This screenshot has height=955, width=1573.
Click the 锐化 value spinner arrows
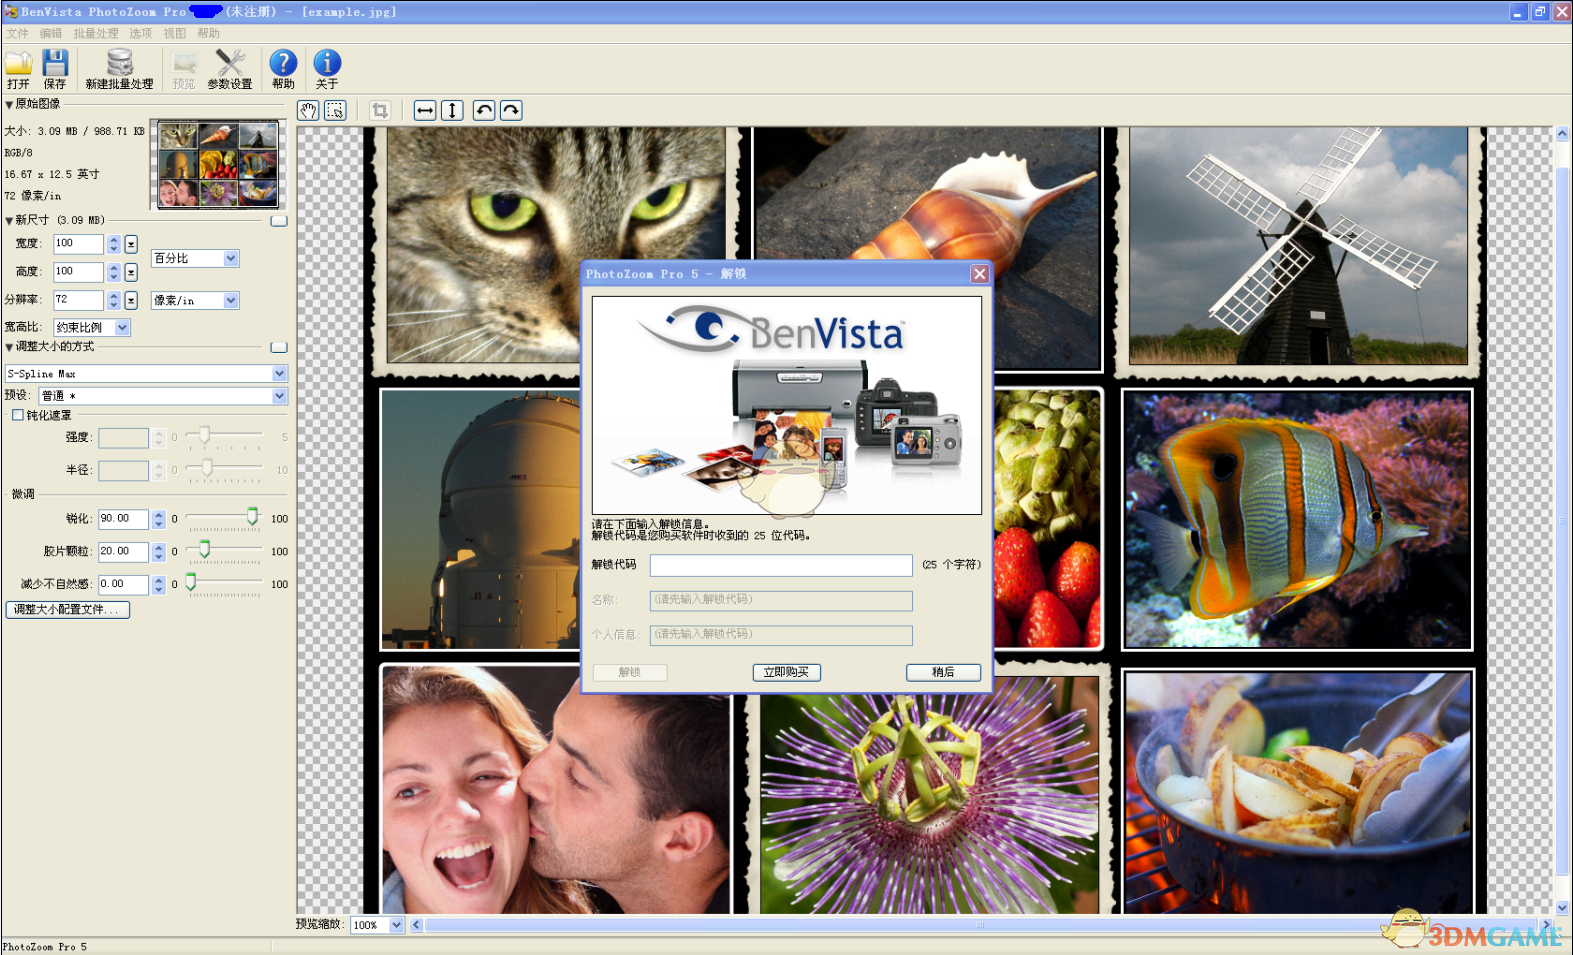coord(159,519)
